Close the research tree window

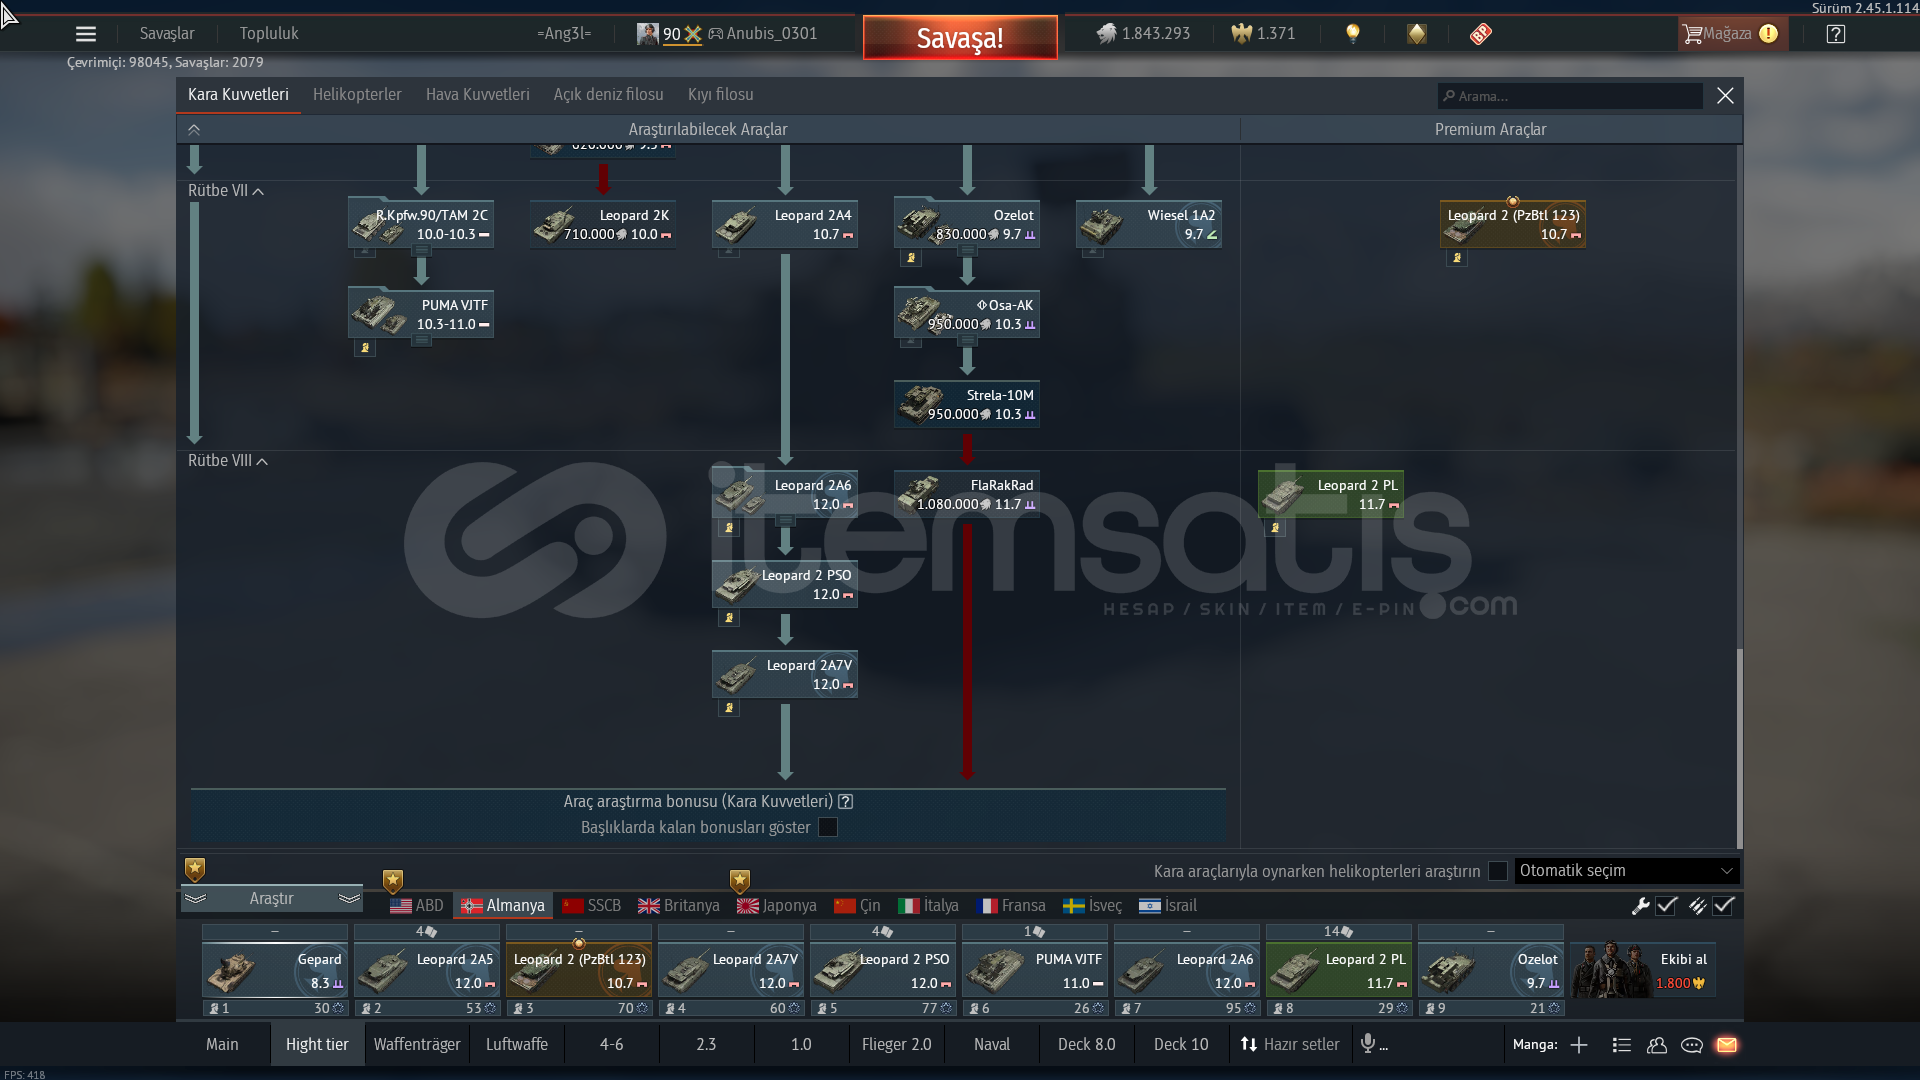tap(1725, 96)
